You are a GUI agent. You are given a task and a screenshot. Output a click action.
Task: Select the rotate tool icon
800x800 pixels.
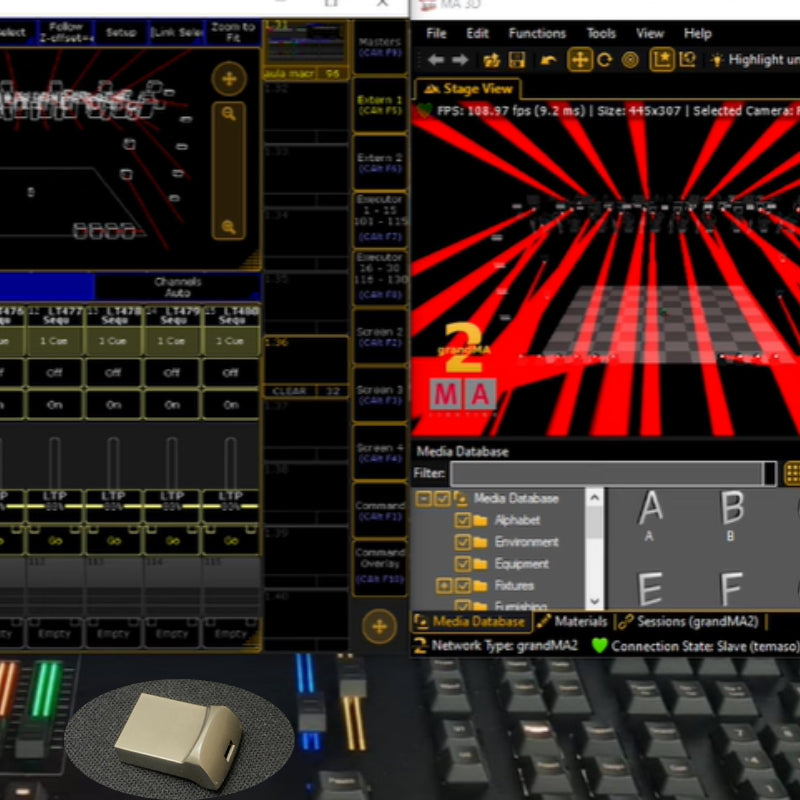pyautogui.click(x=604, y=60)
